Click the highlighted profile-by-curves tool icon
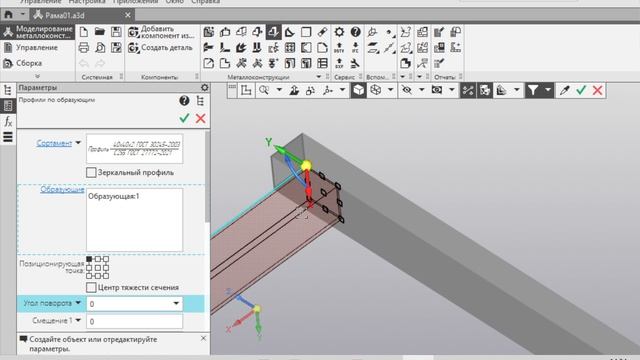This screenshot has height=360, width=640. (x=273, y=32)
